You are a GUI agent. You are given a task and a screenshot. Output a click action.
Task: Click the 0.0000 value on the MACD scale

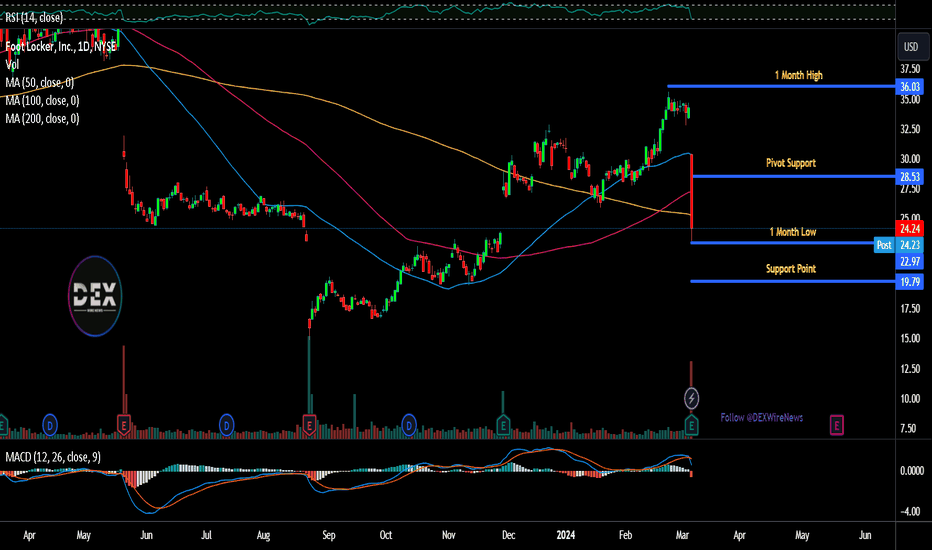[x=912, y=470]
